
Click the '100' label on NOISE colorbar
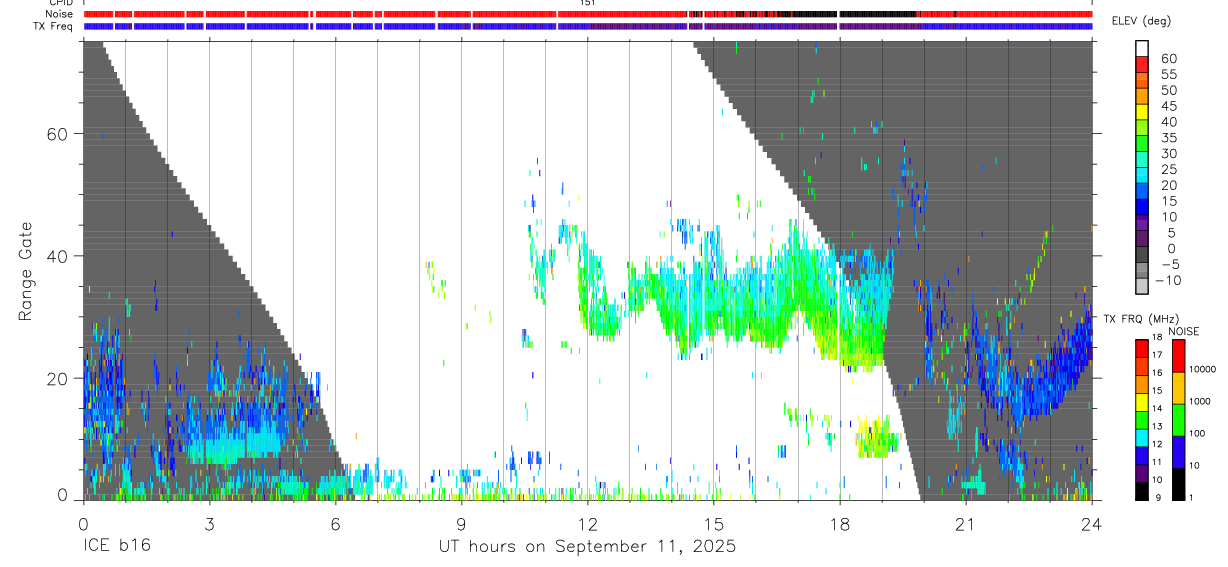click(x=1197, y=433)
